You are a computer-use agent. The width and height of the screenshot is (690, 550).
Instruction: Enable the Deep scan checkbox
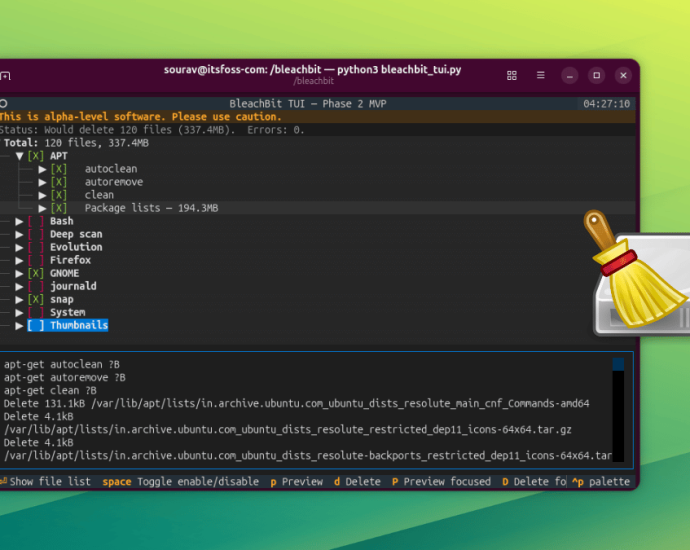click(x=36, y=234)
